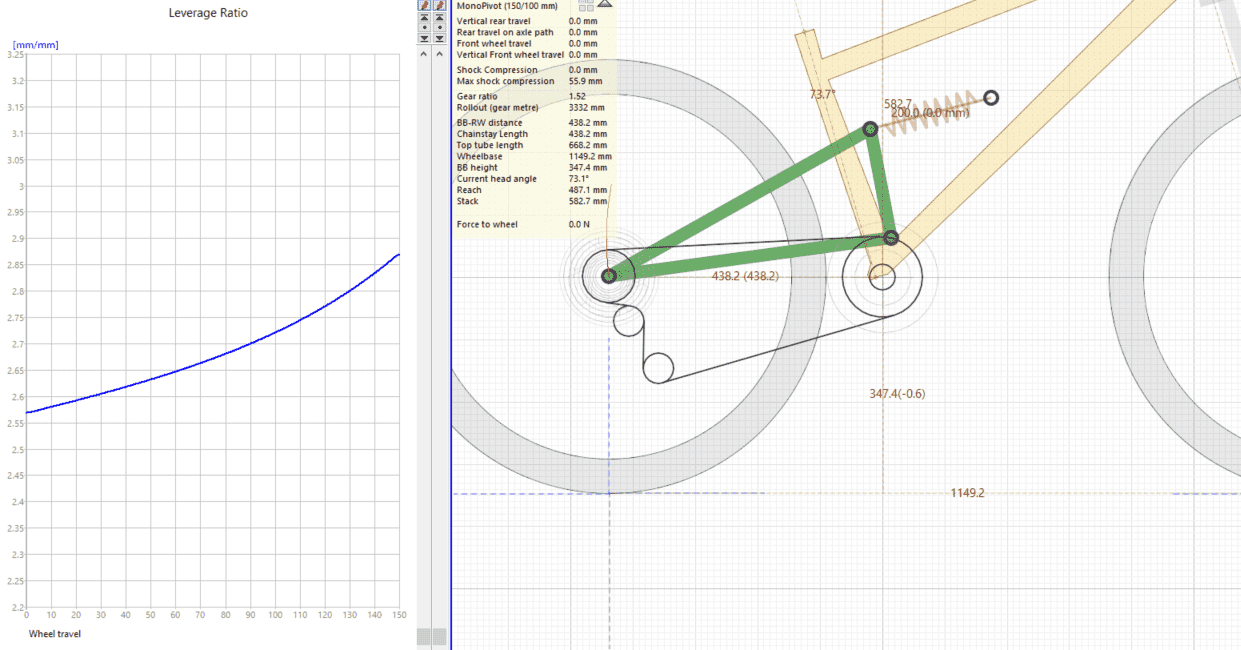Viewport: 1241px width, 650px height.
Task: Click the left center dot button
Action: coord(424,27)
